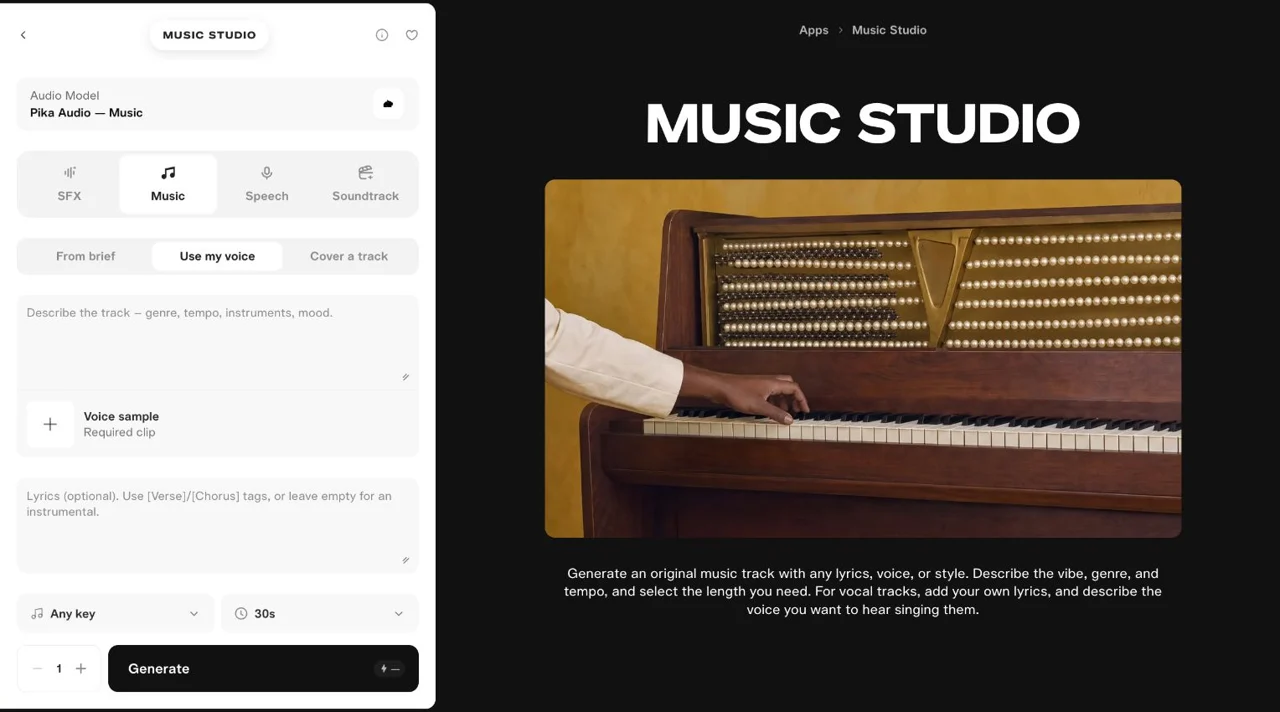1280x712 pixels.
Task: Focus the Lyrics text field
Action: [218, 525]
